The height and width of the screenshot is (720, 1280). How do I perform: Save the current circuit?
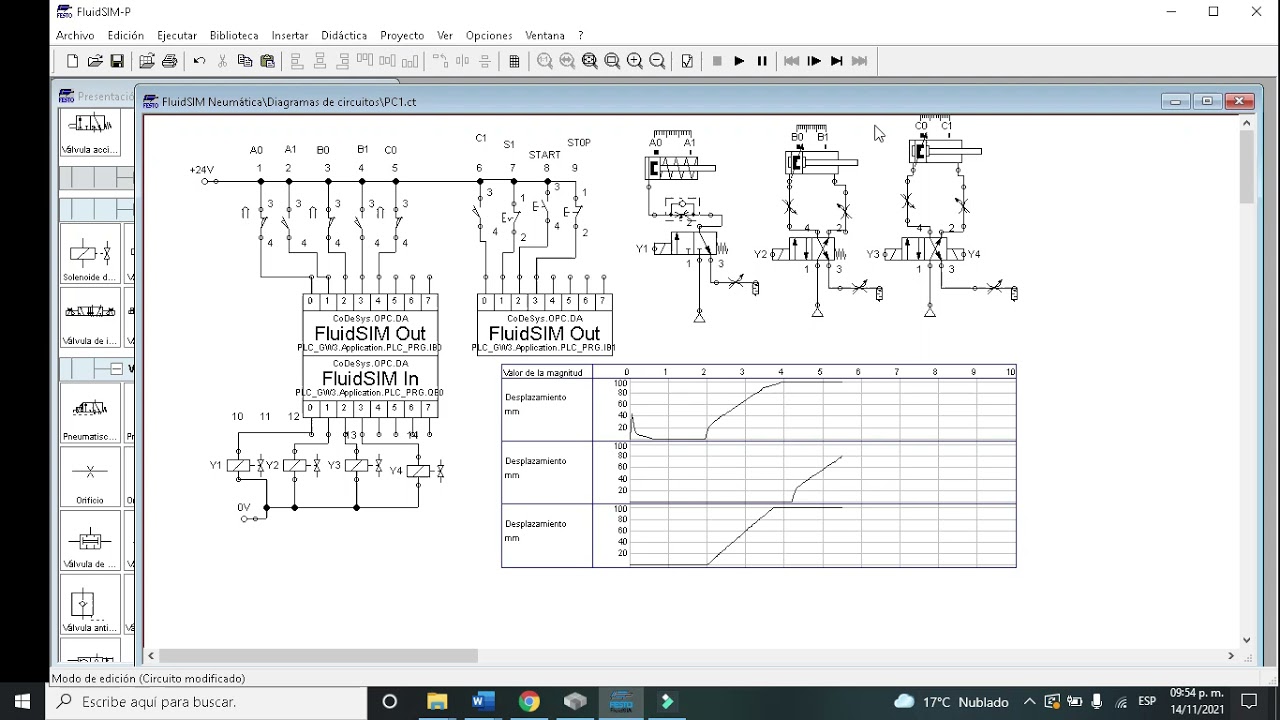click(x=117, y=61)
